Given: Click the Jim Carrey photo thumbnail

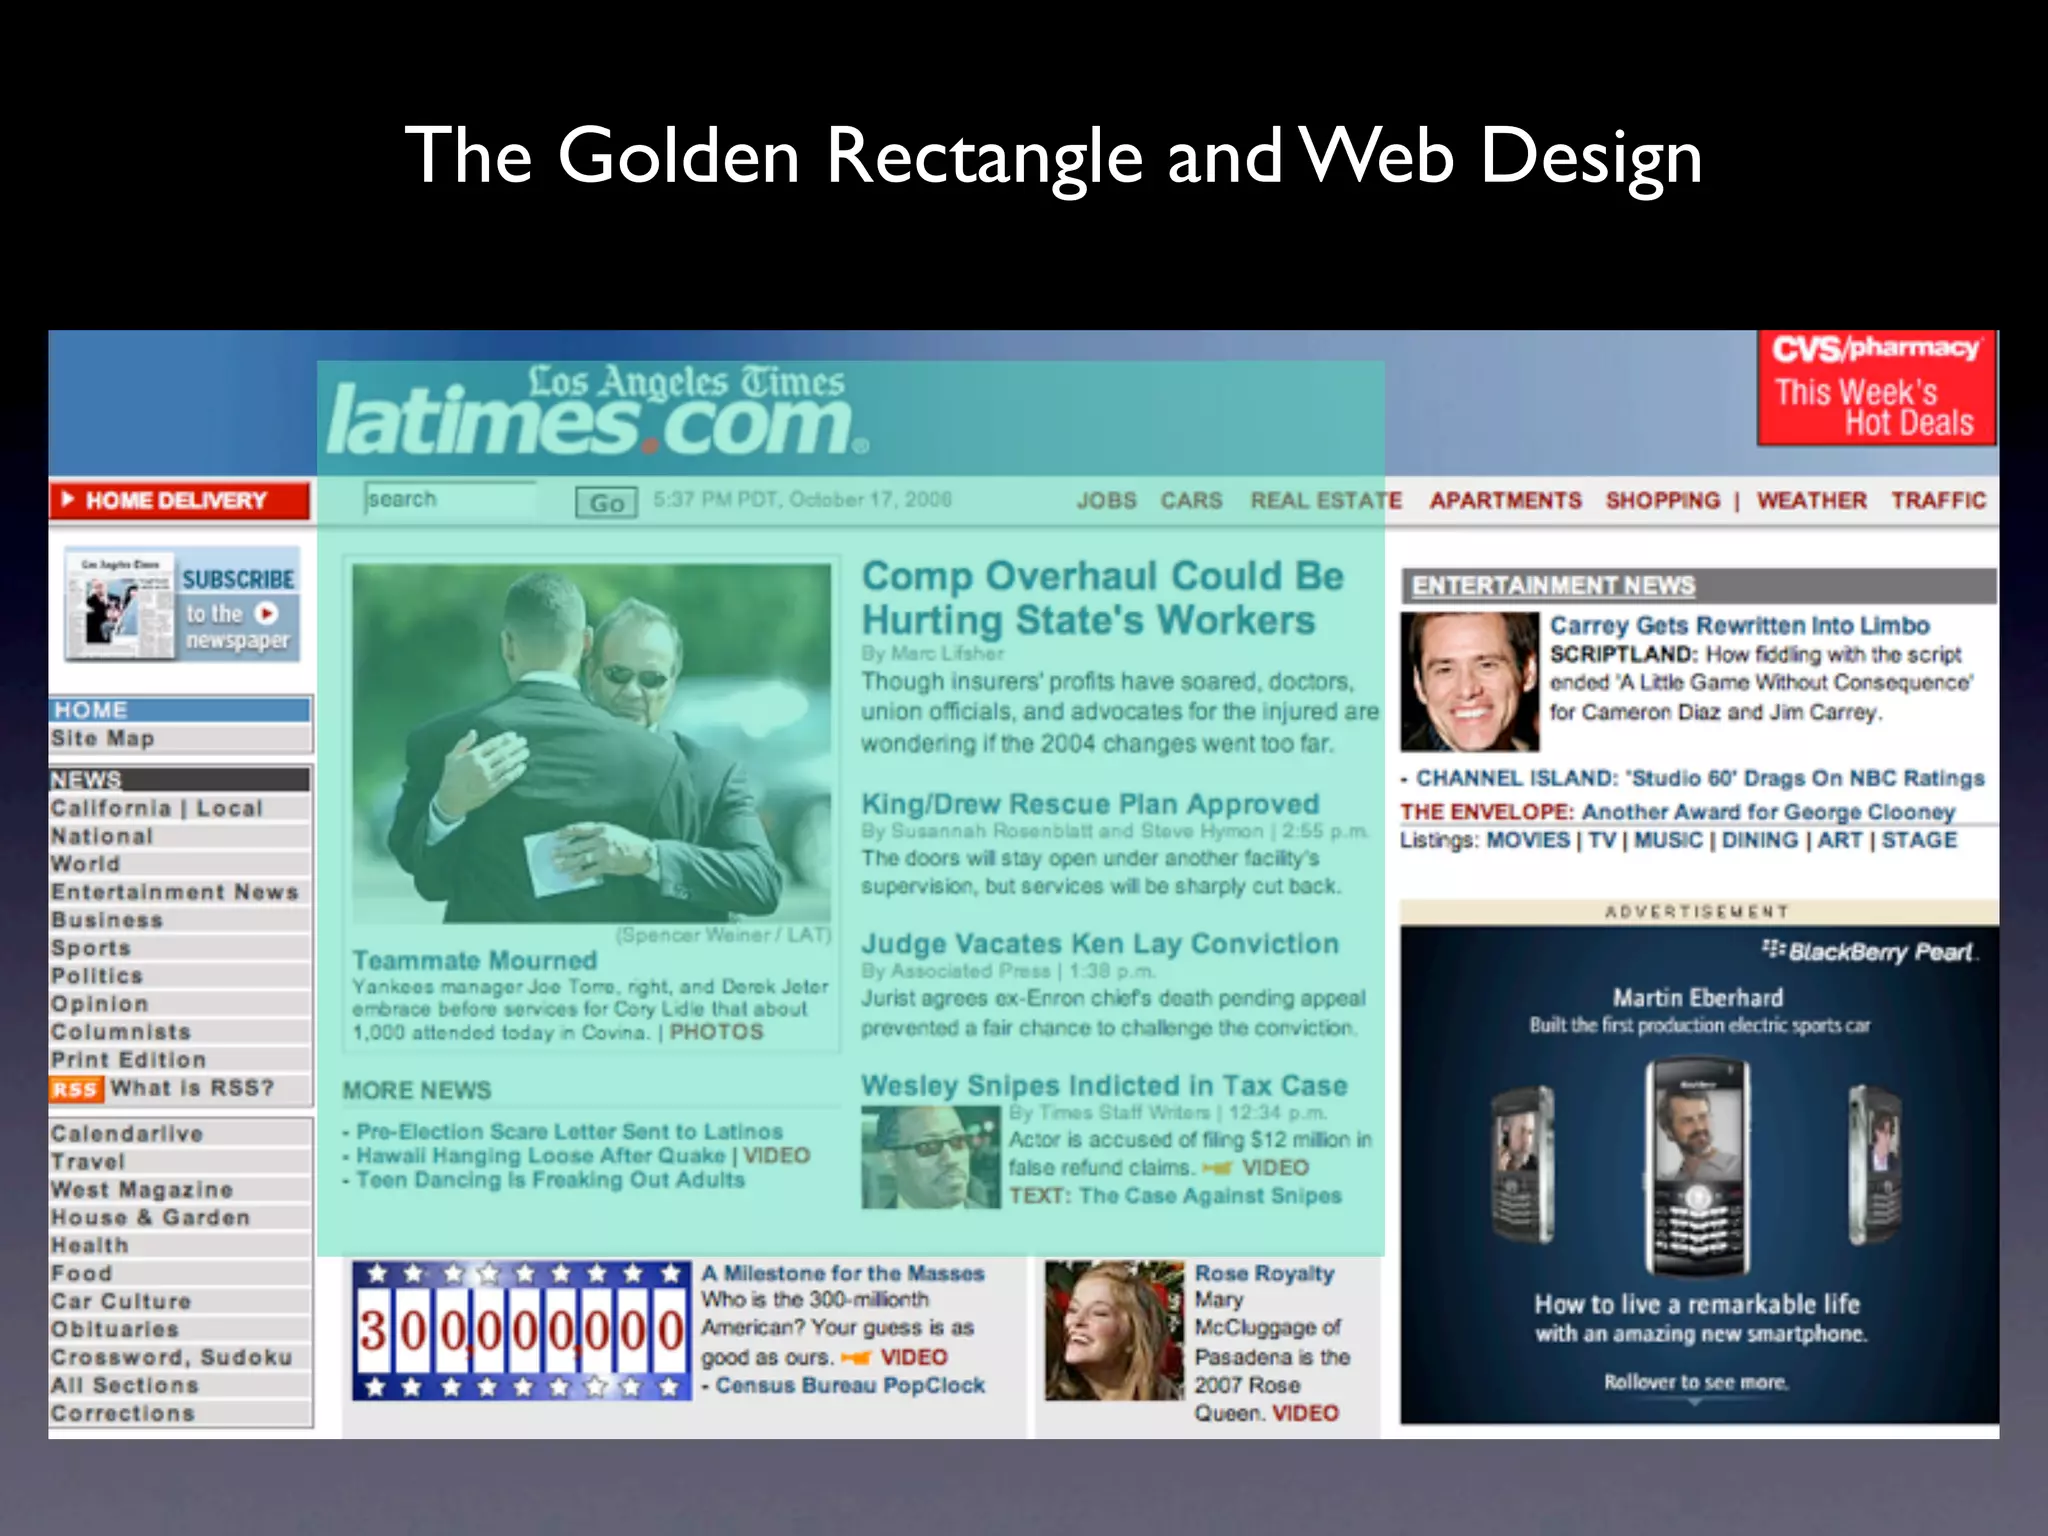Looking at the screenshot, I should tap(1469, 682).
